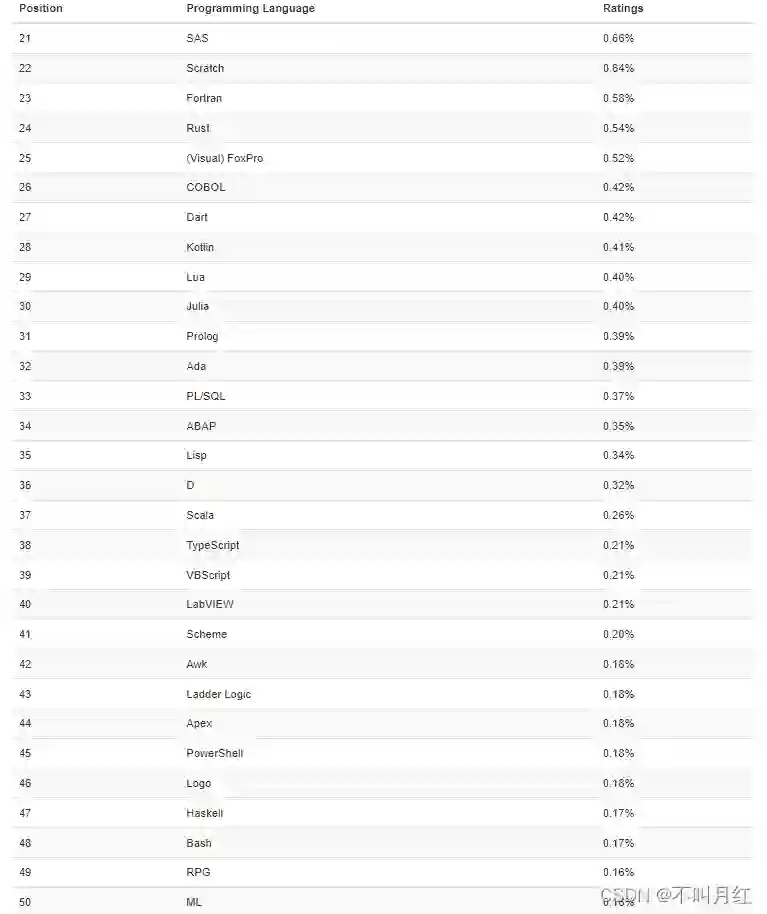This screenshot has height=914, width=767.
Task: Click the Haskell language cell
Action: pyautogui.click(x=205, y=814)
